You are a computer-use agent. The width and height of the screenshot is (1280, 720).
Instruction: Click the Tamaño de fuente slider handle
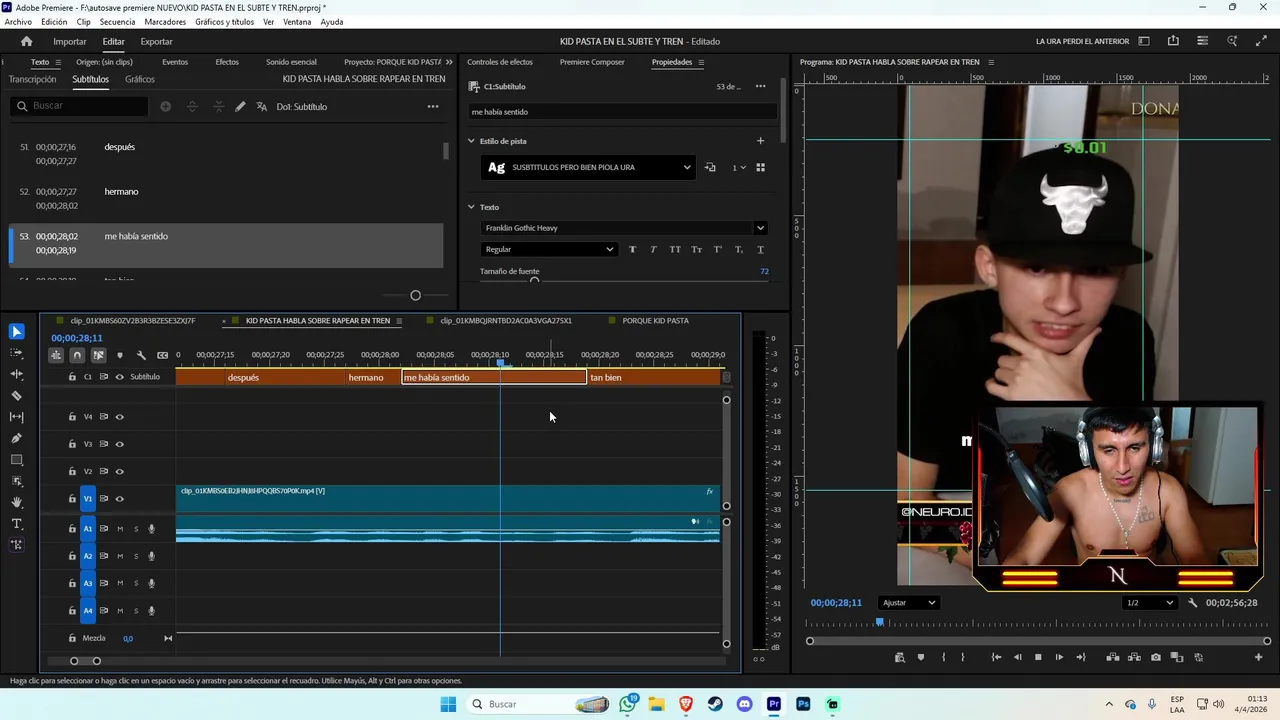pyautogui.click(x=534, y=281)
